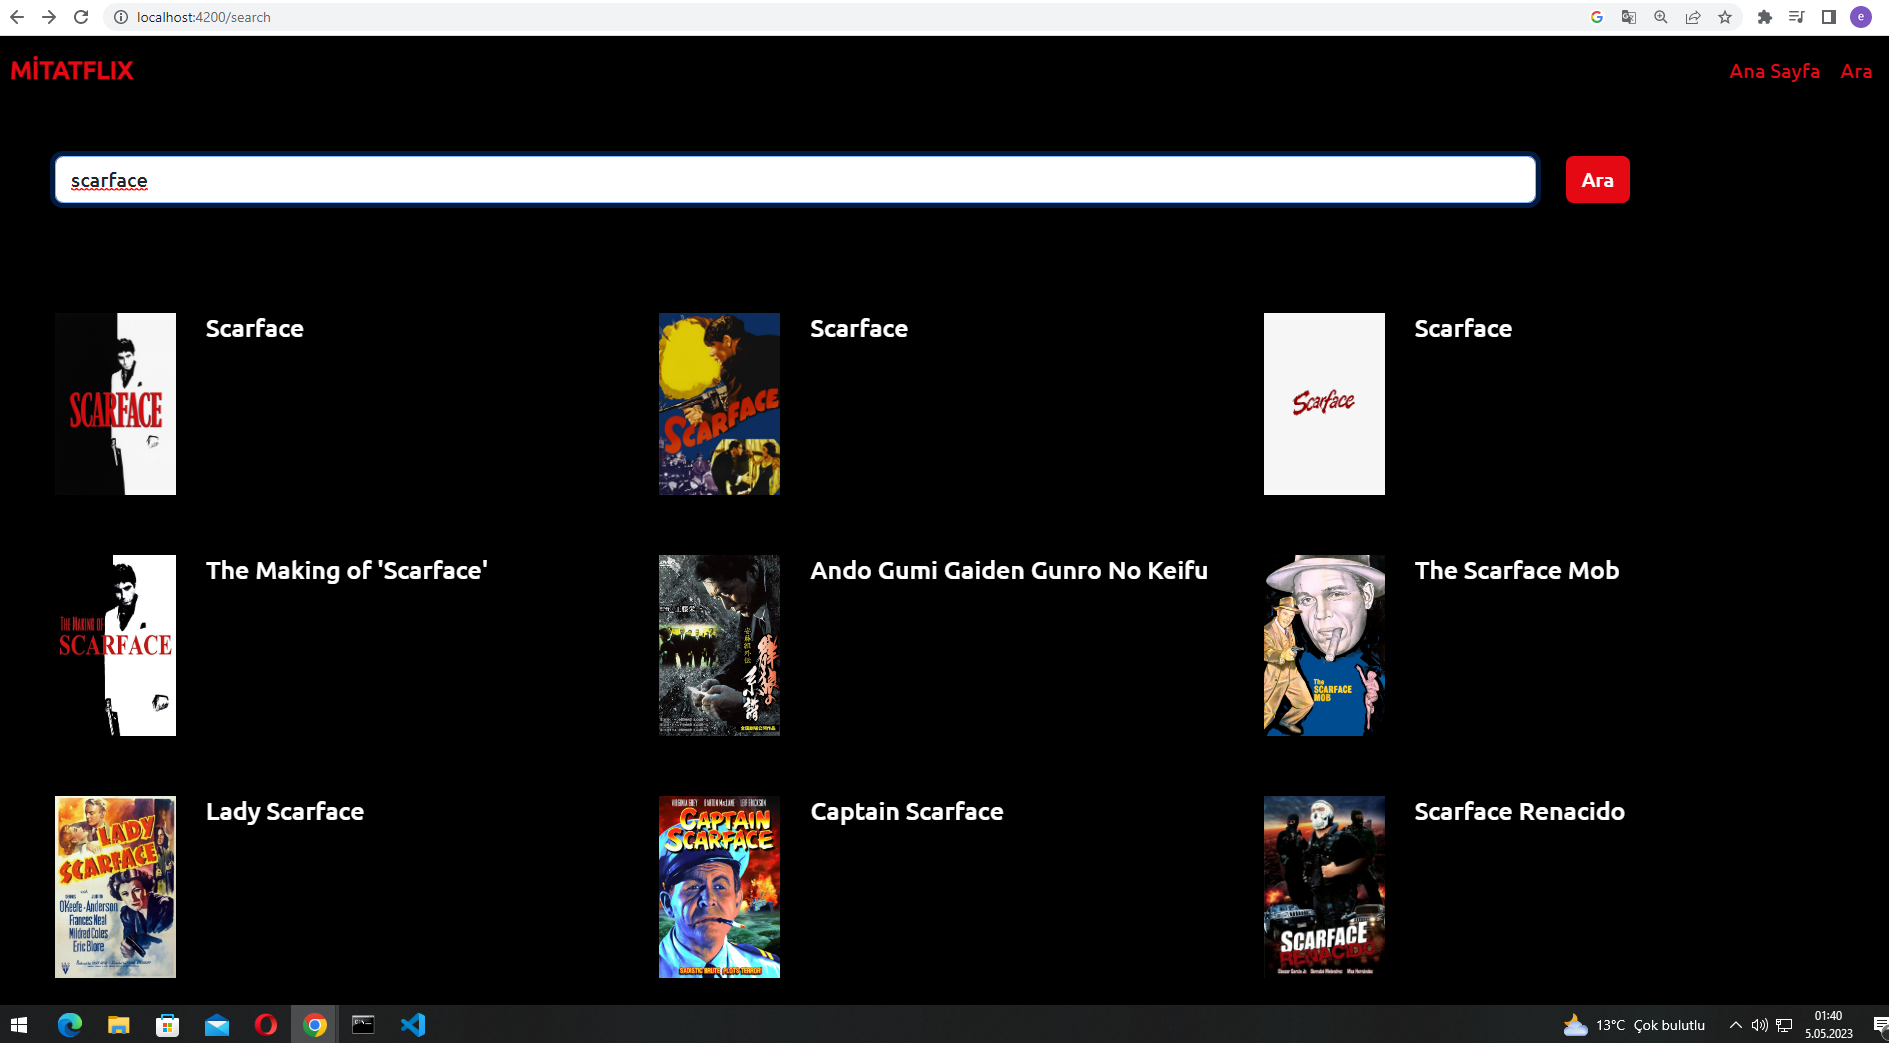Viewport: 1889px width, 1043px height.
Task: Open the site information dropdown in the address bar
Action: point(119,17)
